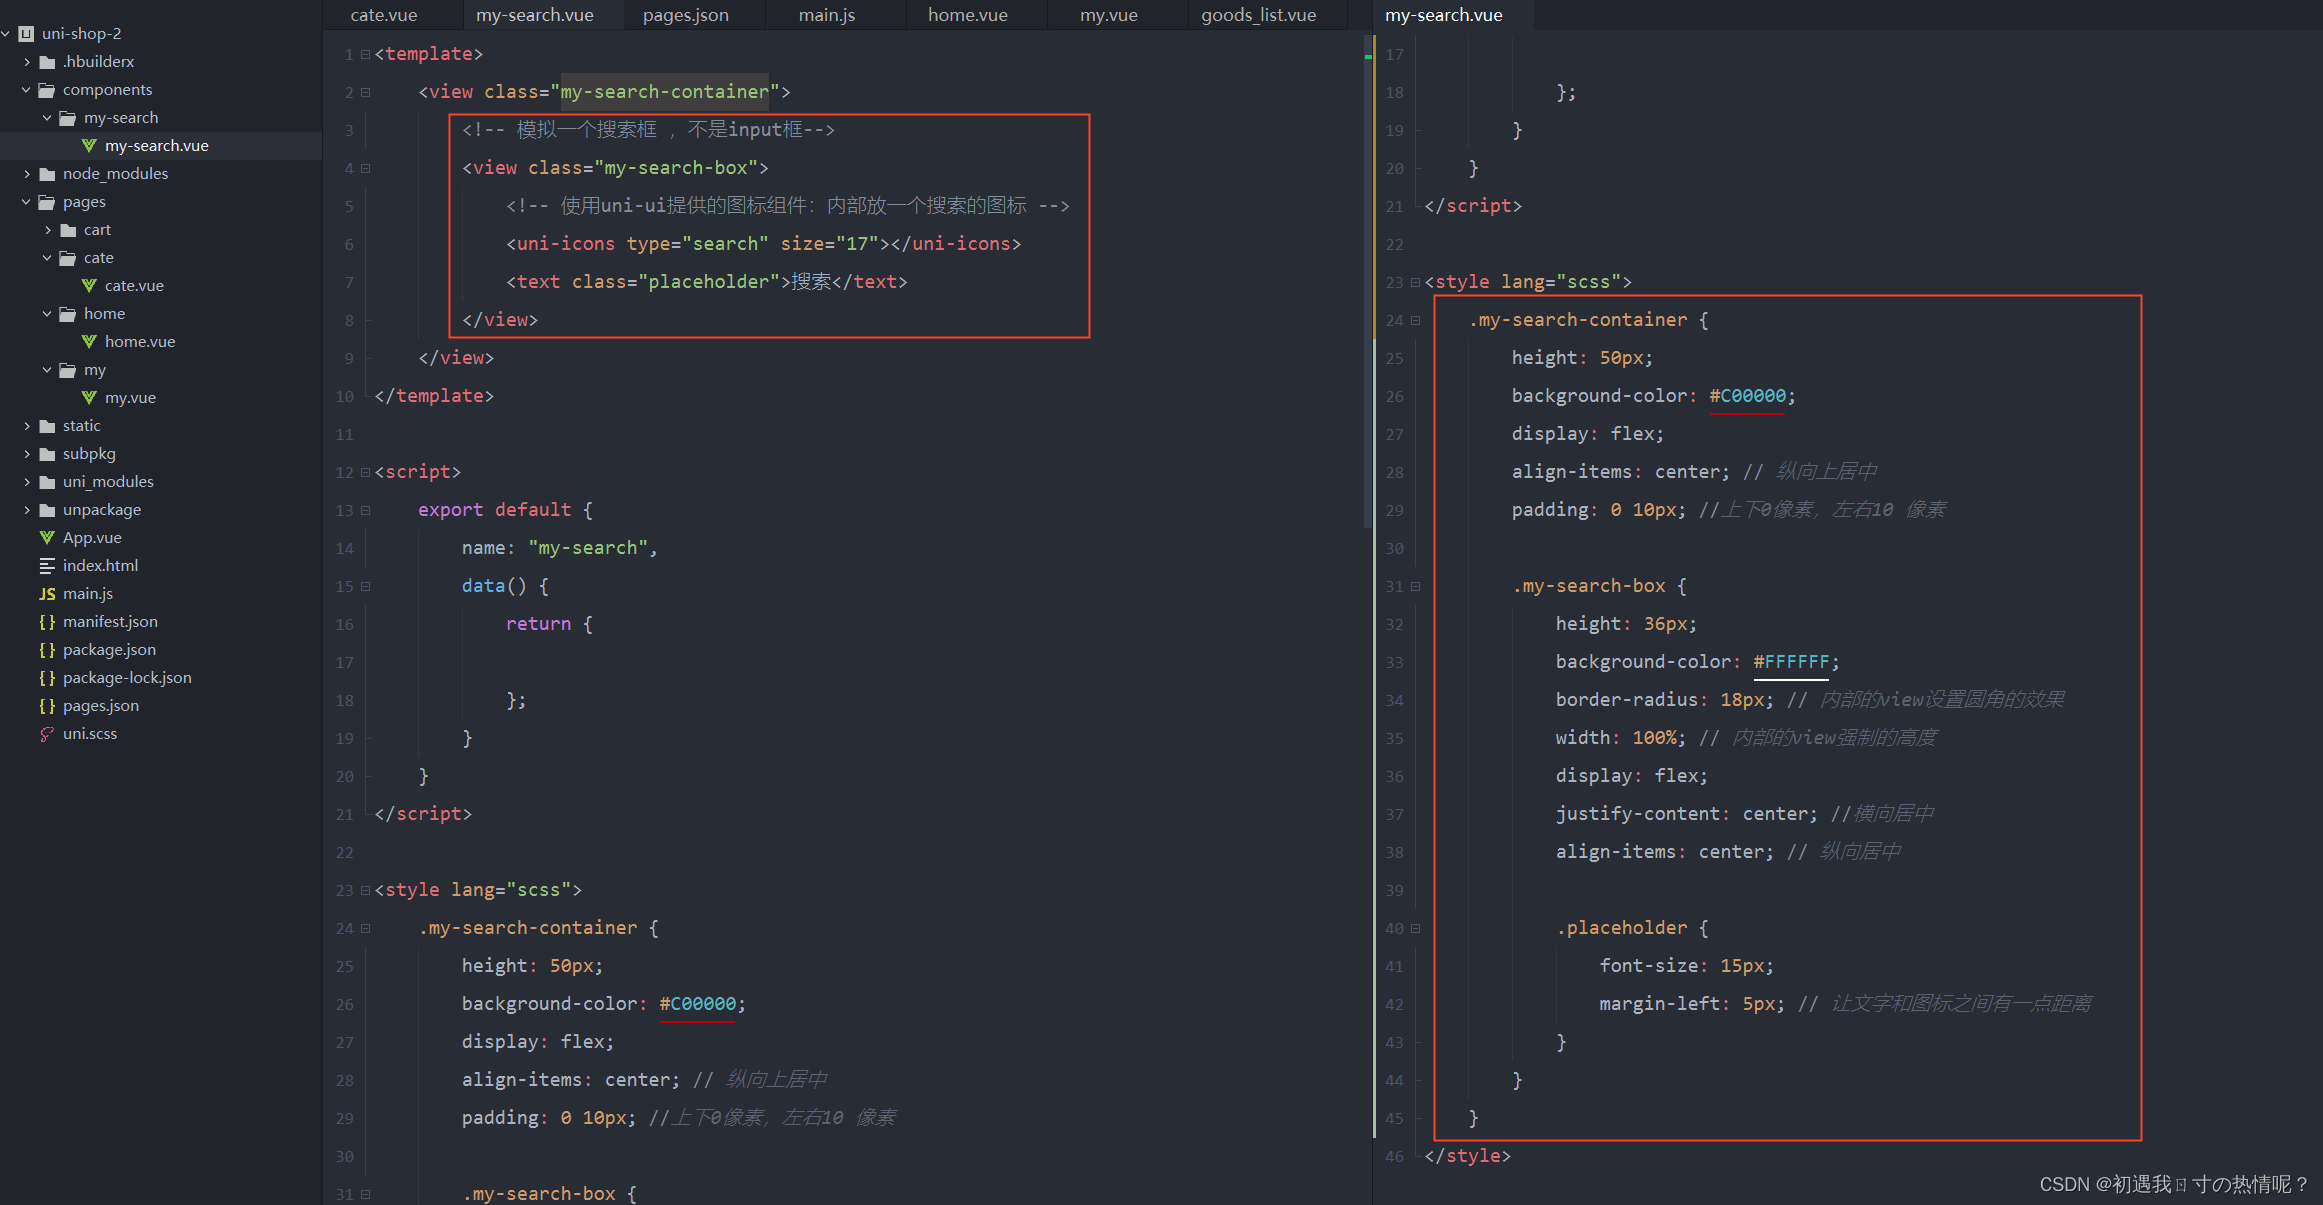Click the Vue icon beside my.vue in tree
The height and width of the screenshot is (1205, 2323).
89,397
